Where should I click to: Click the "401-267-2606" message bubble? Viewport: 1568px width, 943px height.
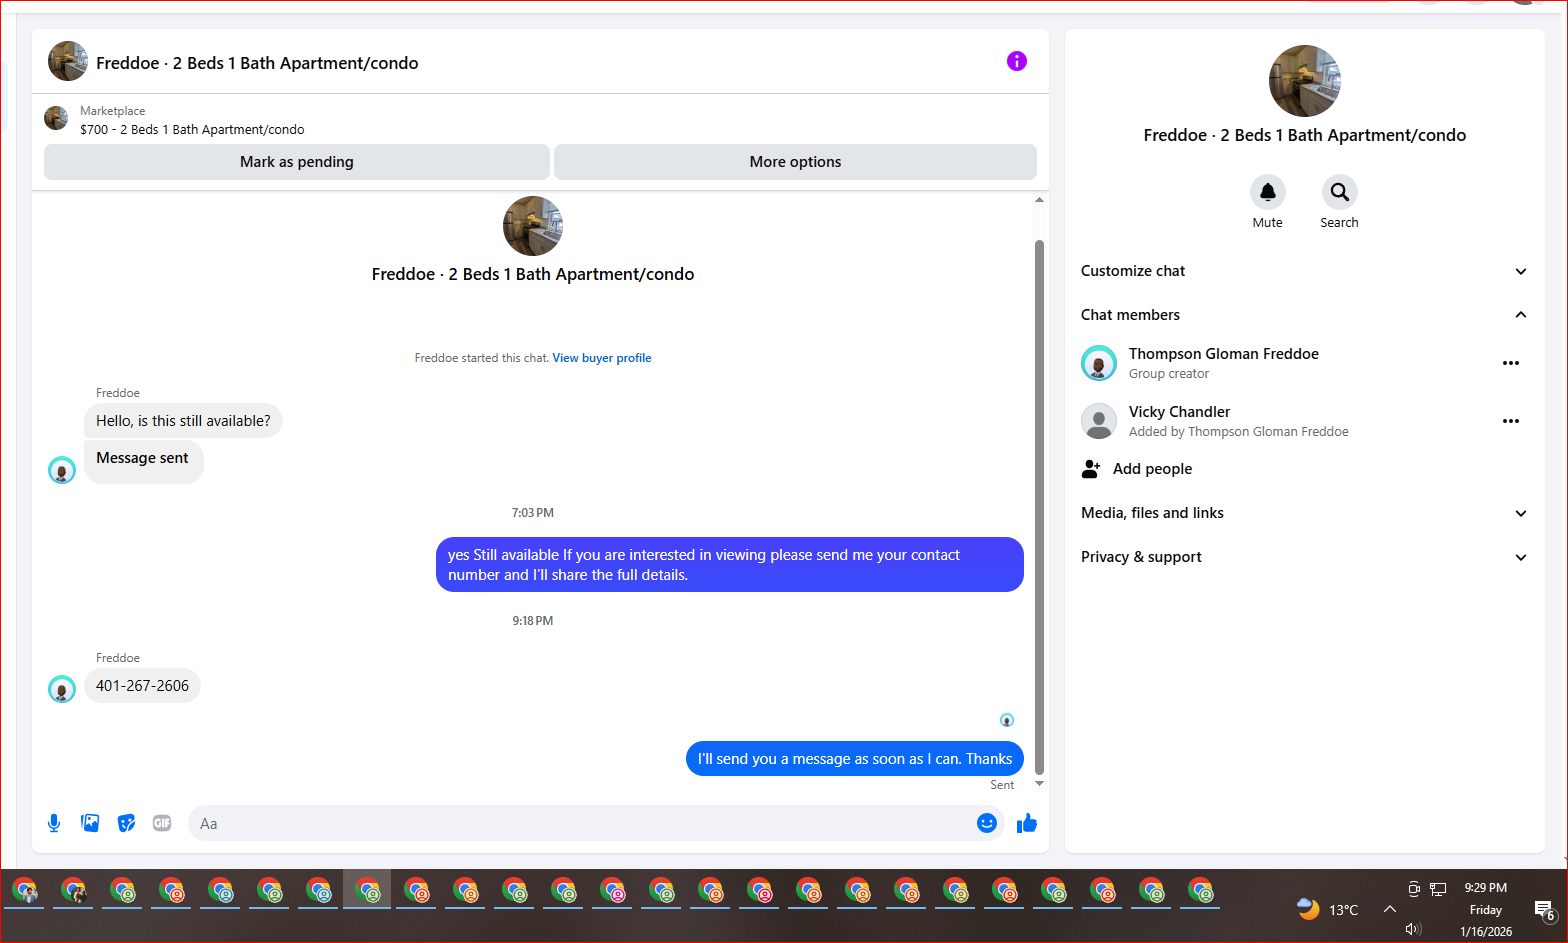(x=142, y=686)
